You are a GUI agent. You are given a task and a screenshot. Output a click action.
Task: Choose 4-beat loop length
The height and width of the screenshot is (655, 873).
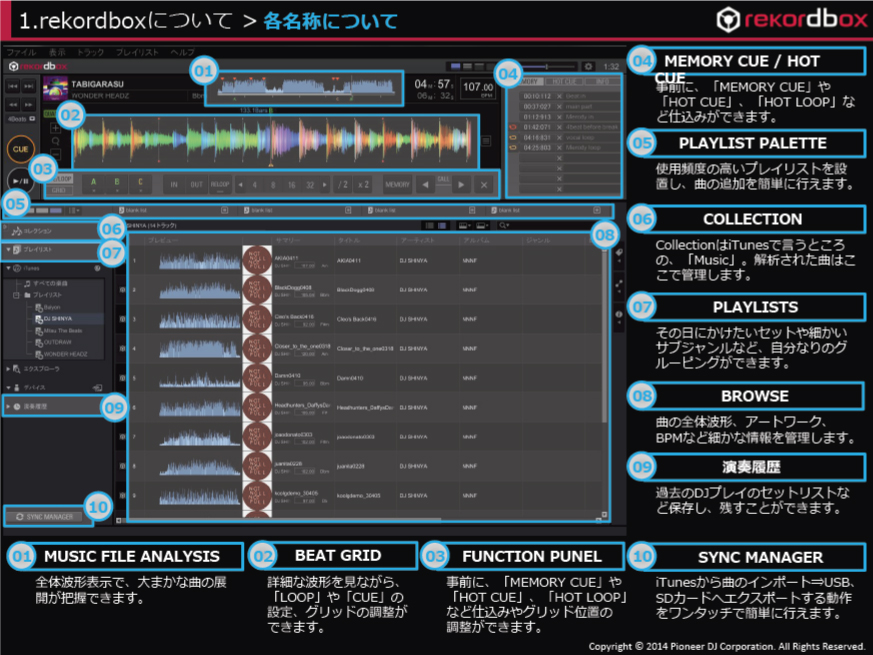(254, 185)
